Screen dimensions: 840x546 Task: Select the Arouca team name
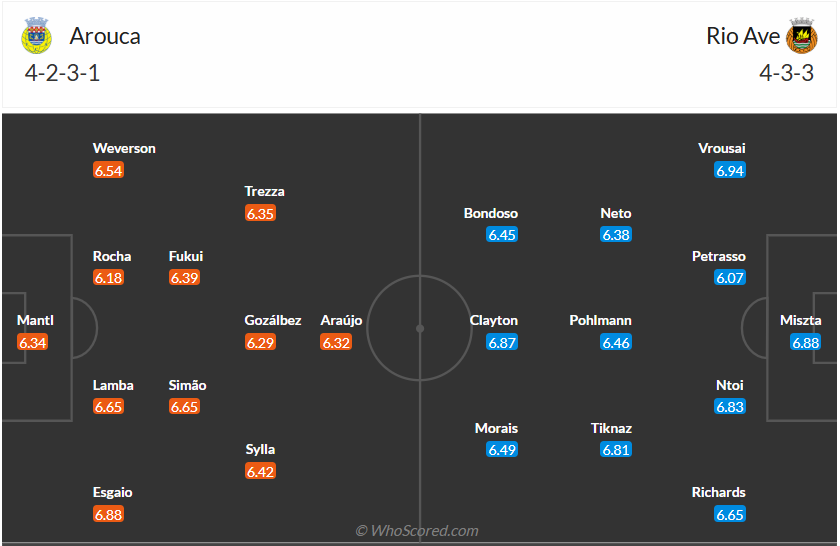[105, 36]
